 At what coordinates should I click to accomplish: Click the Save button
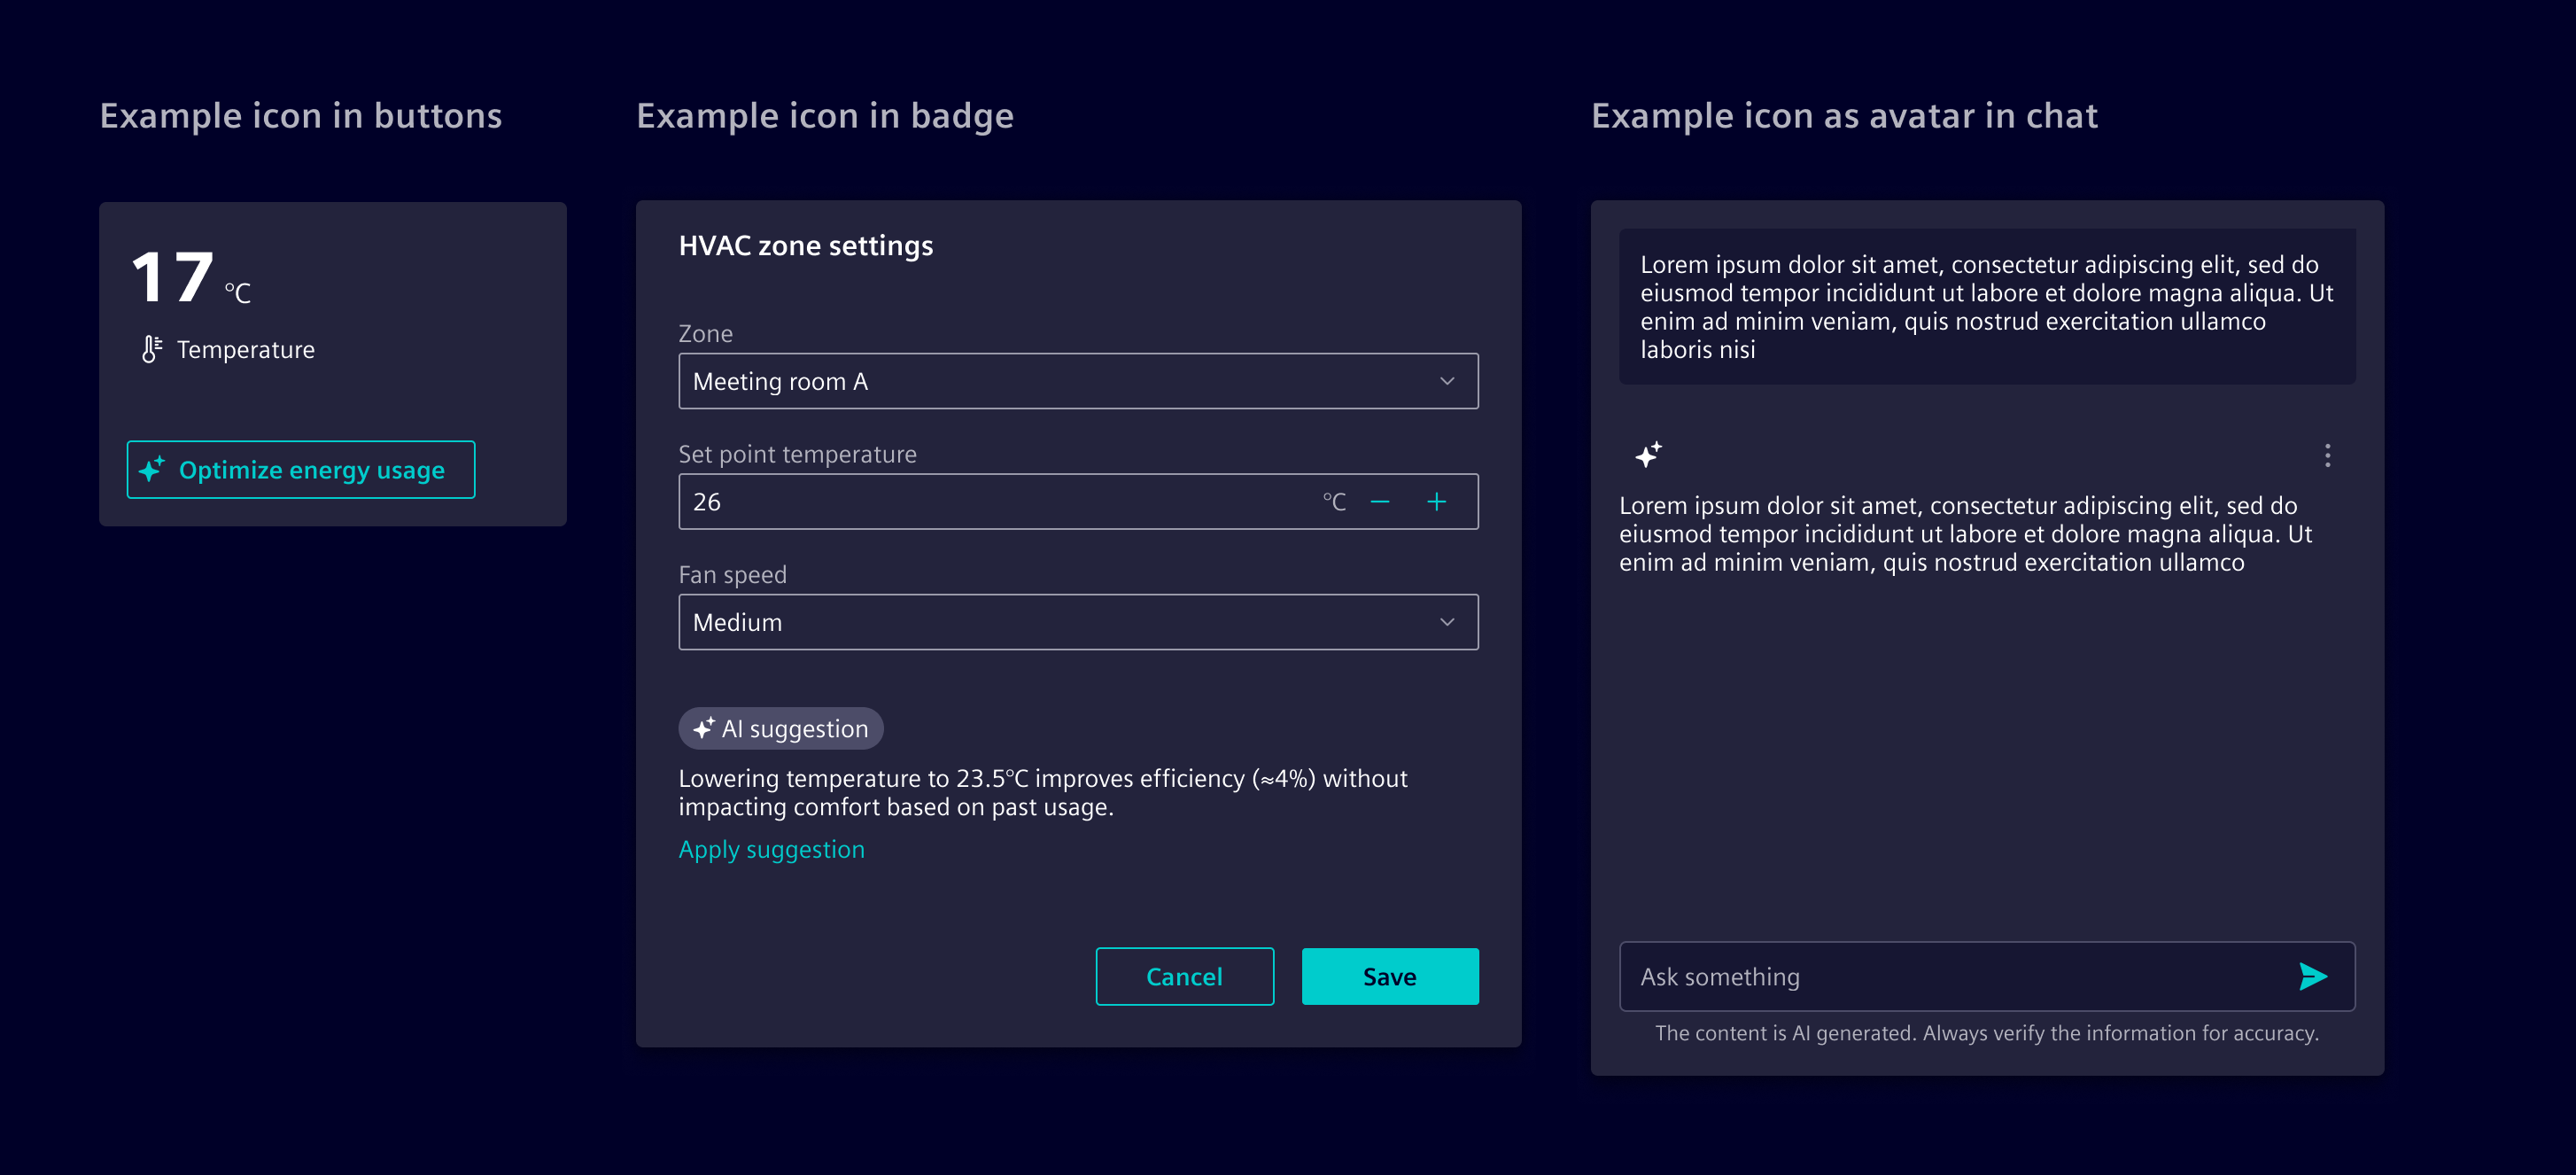(1390, 976)
